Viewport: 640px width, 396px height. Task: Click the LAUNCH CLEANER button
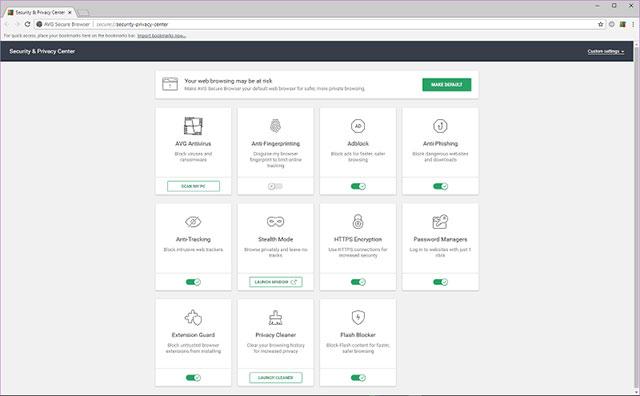[x=276, y=378]
